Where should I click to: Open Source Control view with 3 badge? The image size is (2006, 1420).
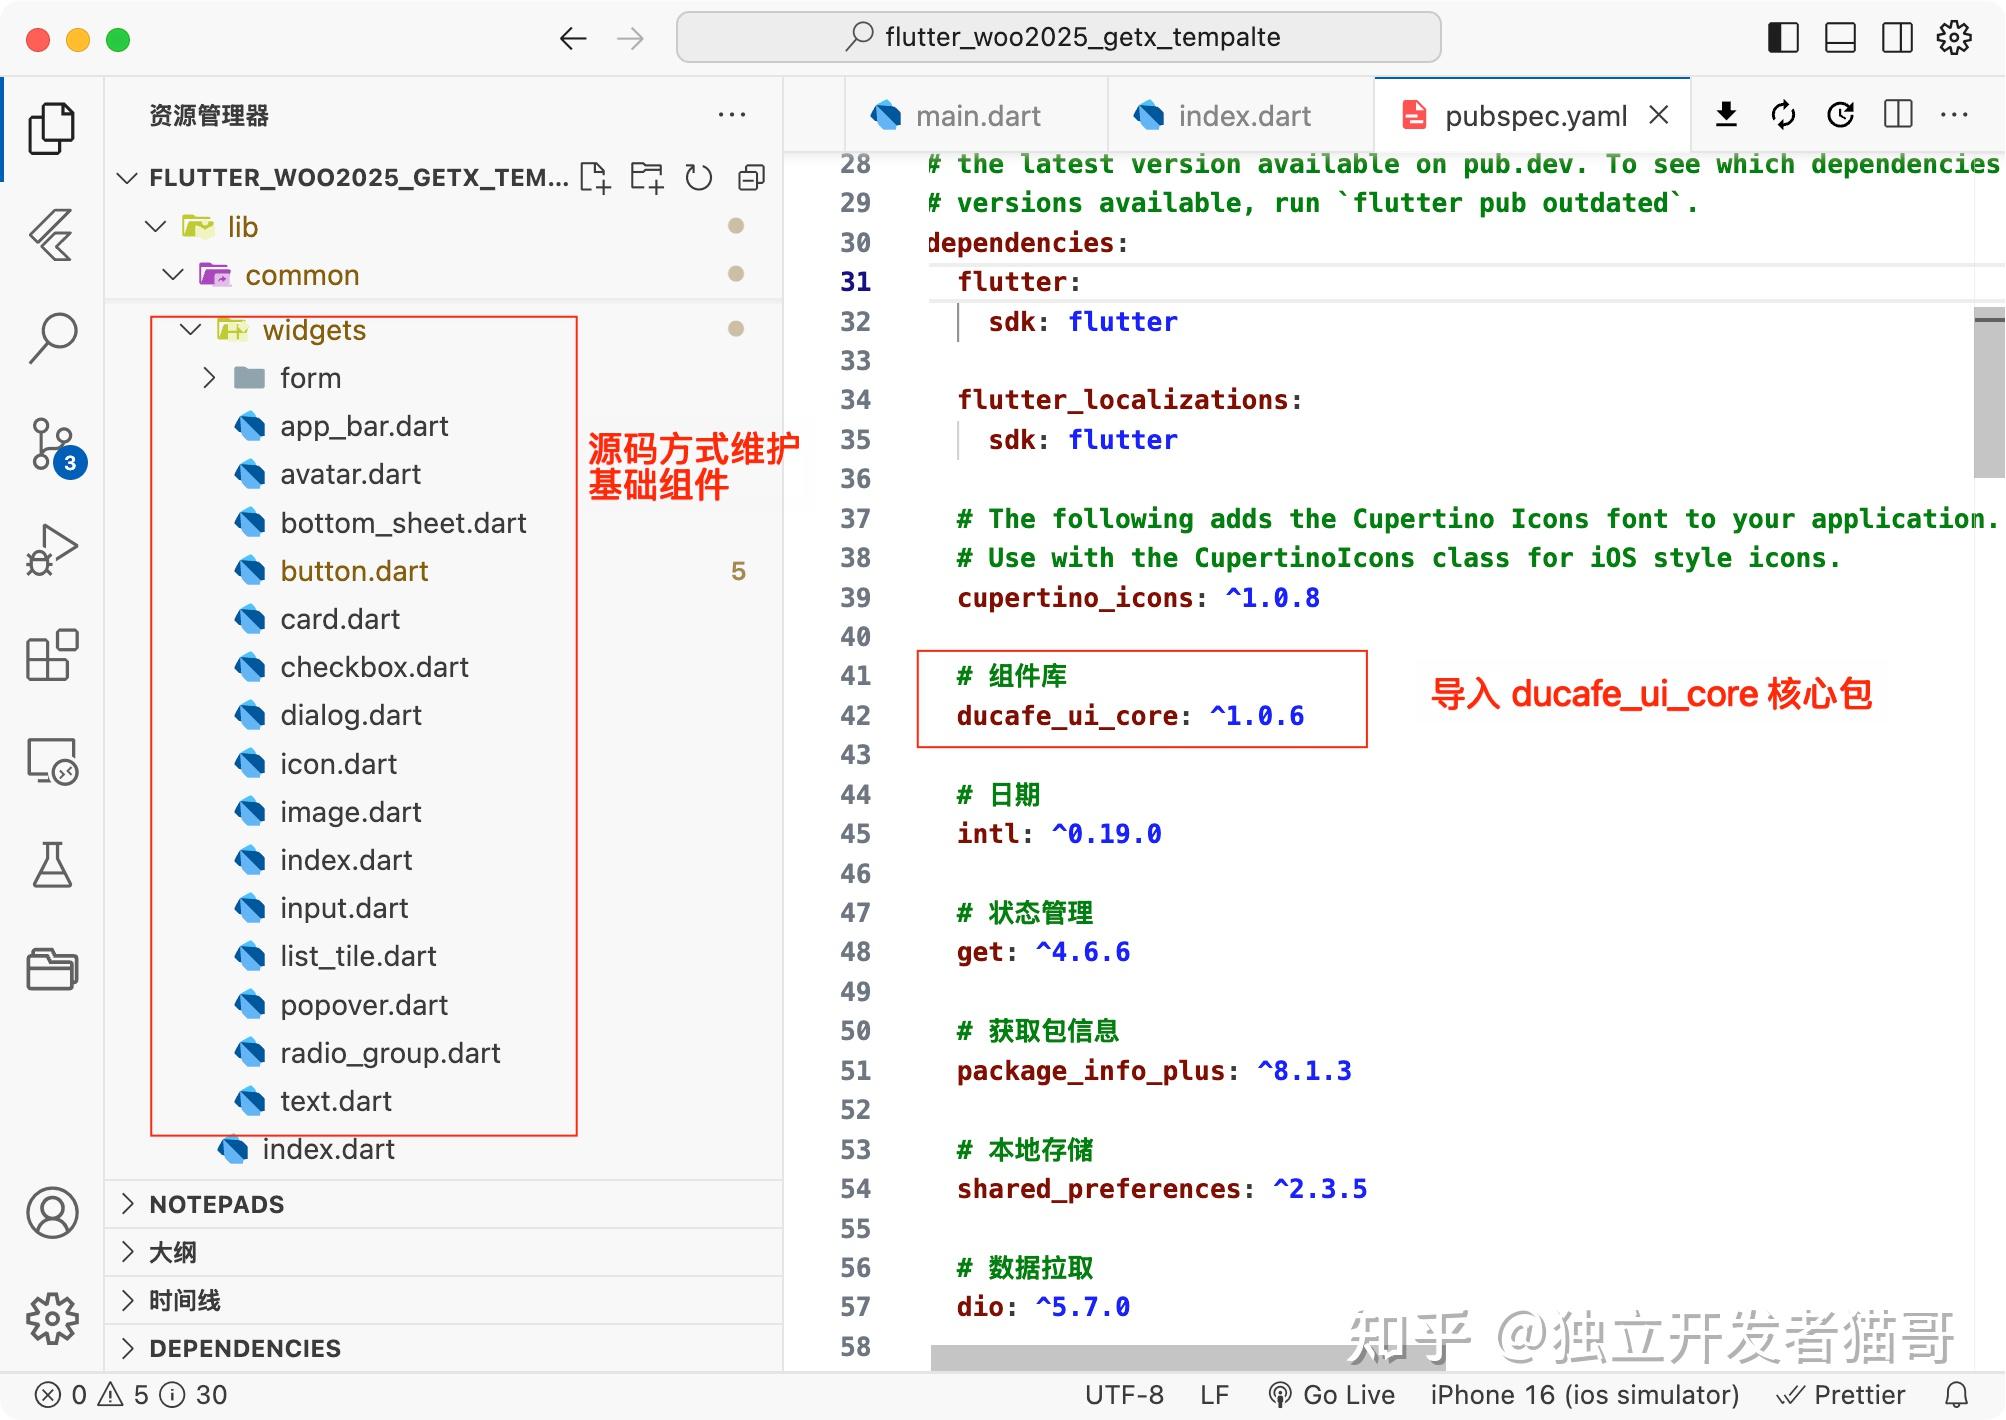(54, 446)
